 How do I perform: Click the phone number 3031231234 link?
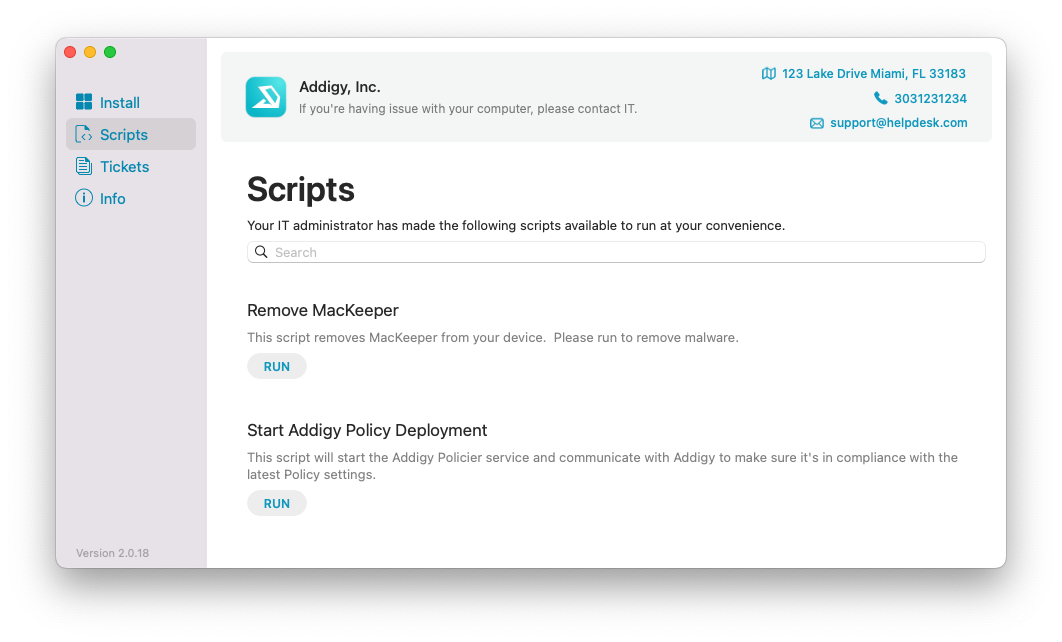pos(931,98)
